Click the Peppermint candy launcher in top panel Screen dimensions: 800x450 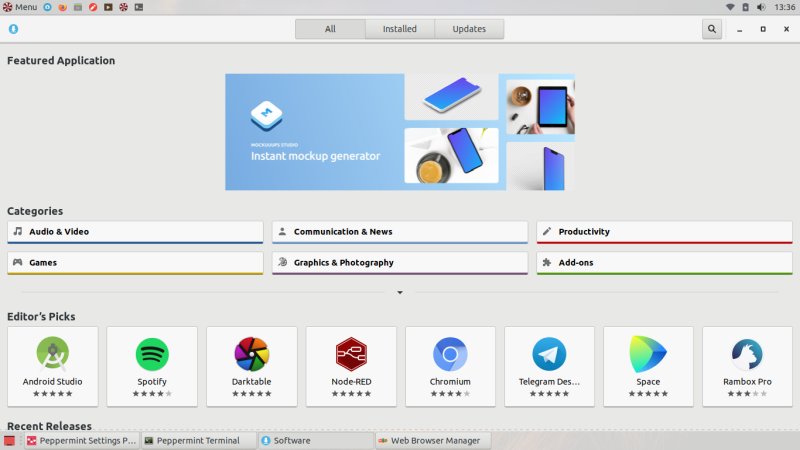(123, 7)
